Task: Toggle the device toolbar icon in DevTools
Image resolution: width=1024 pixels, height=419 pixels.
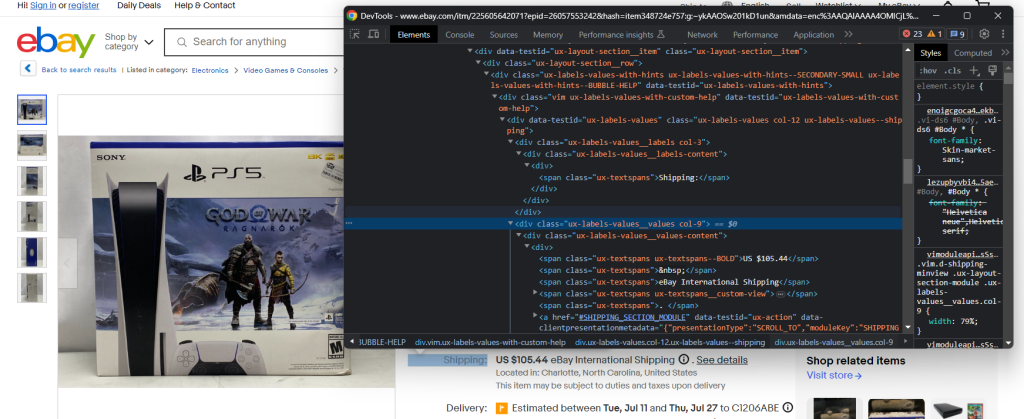Action: pyautogui.click(x=373, y=35)
